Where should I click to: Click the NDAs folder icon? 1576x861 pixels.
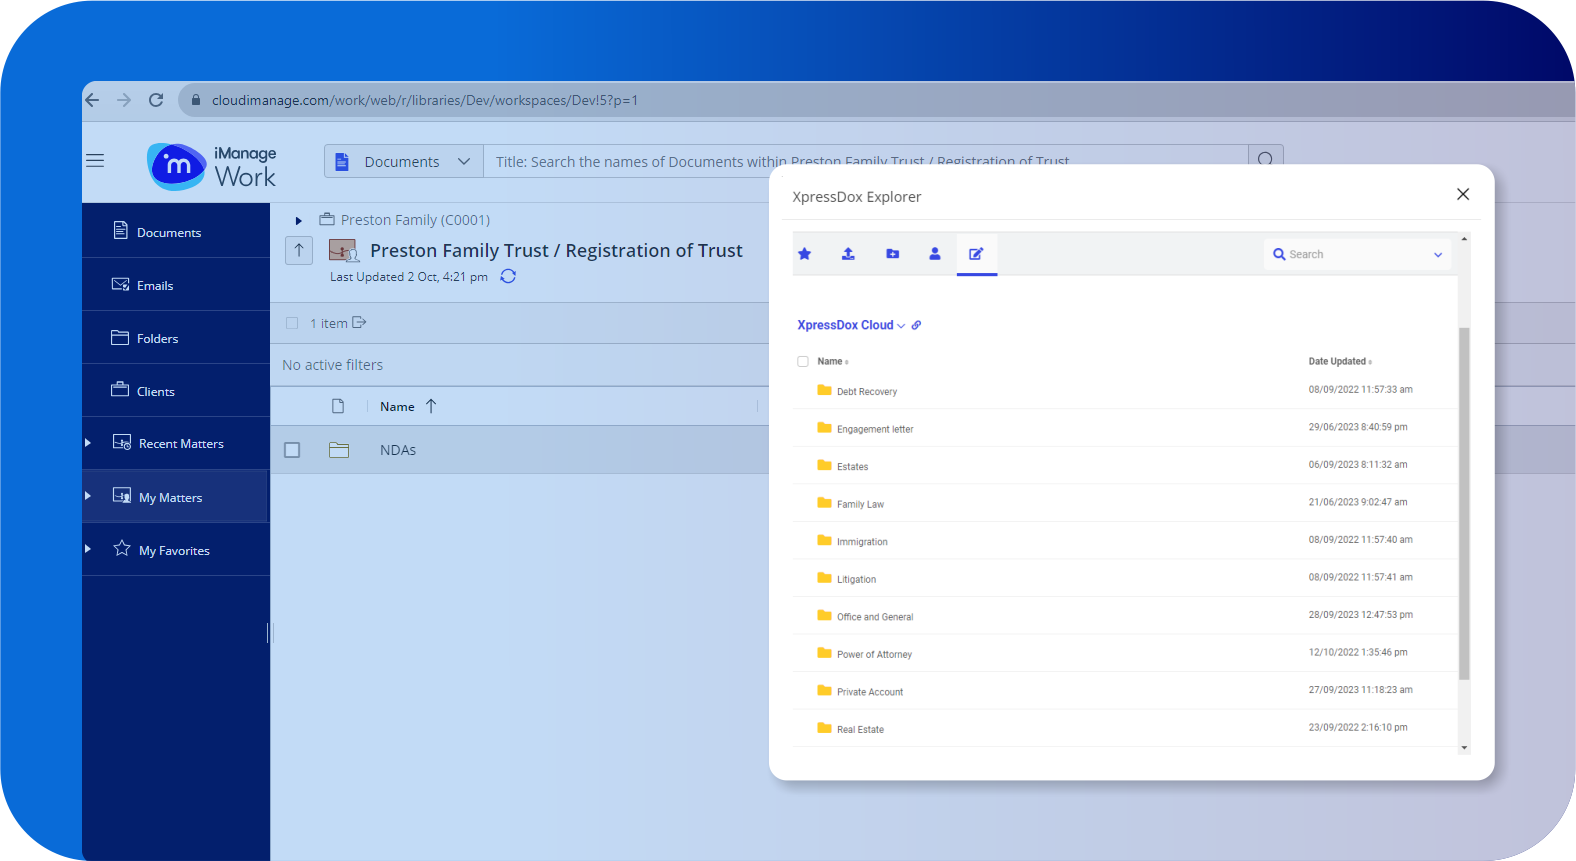339,450
